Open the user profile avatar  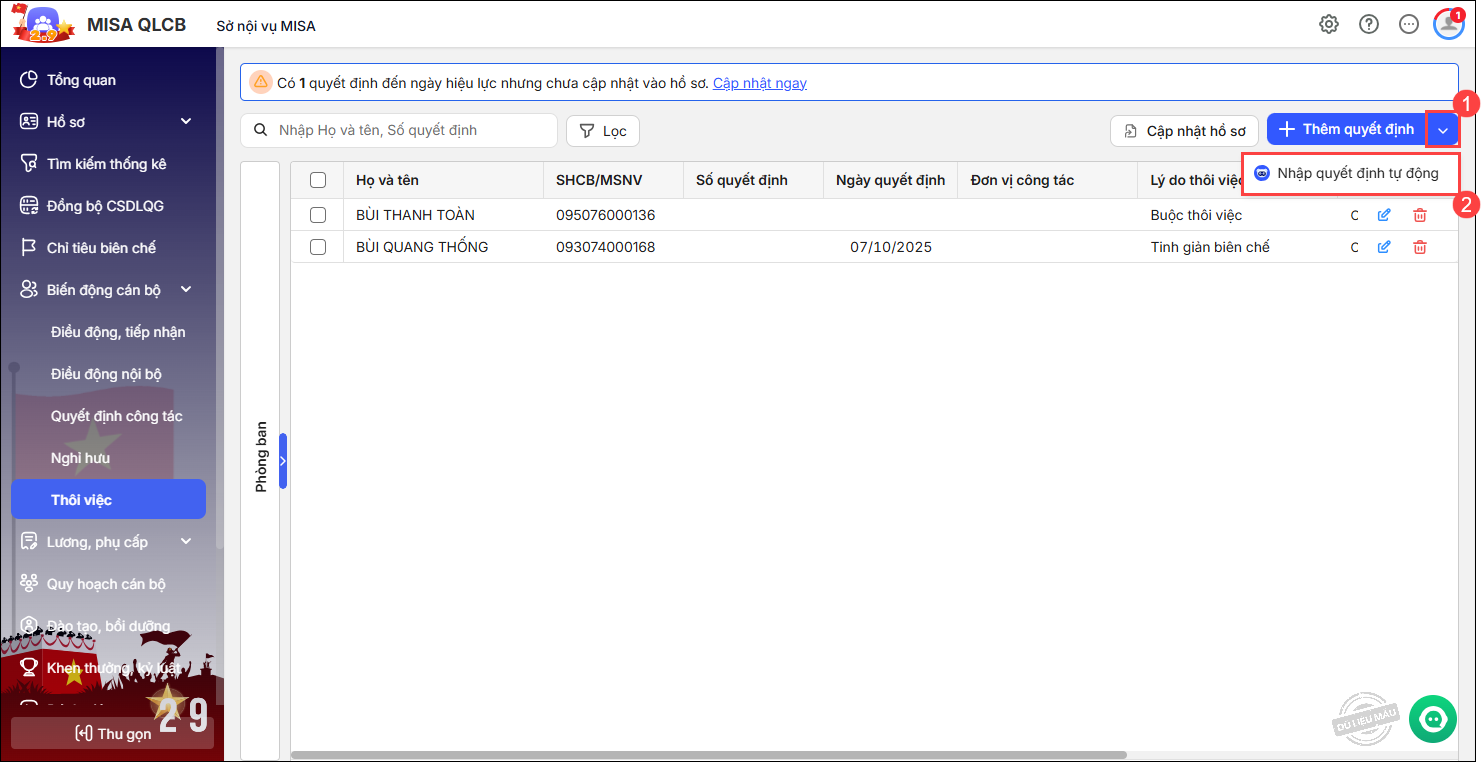(x=1447, y=25)
